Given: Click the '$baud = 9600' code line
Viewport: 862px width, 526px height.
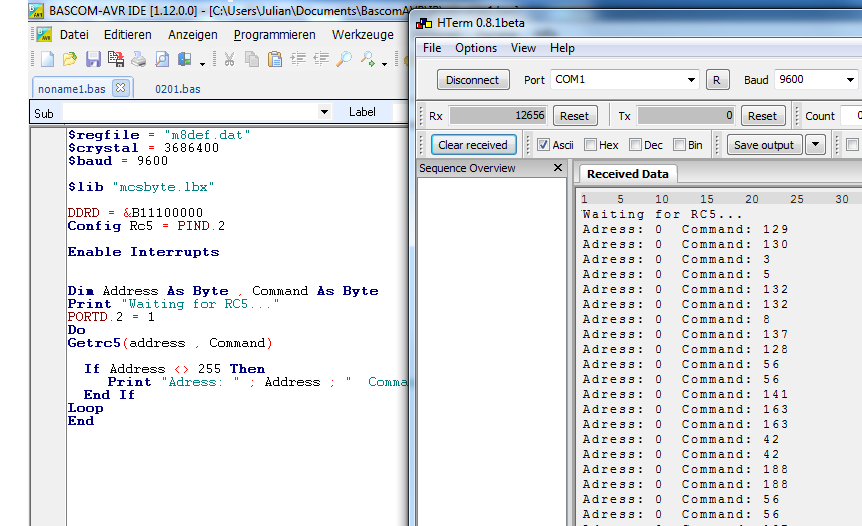Looking at the screenshot, I should [118, 161].
